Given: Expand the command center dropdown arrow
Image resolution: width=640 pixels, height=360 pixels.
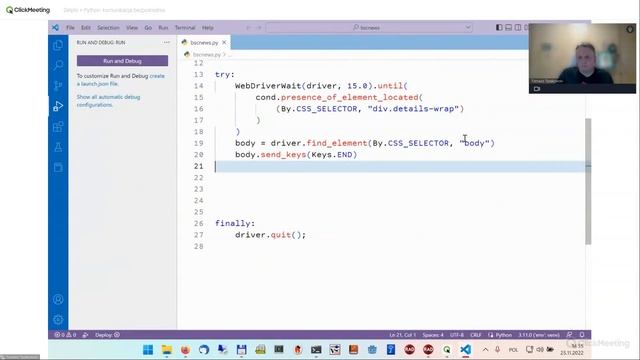Looking at the screenshot, I should coord(468,28).
